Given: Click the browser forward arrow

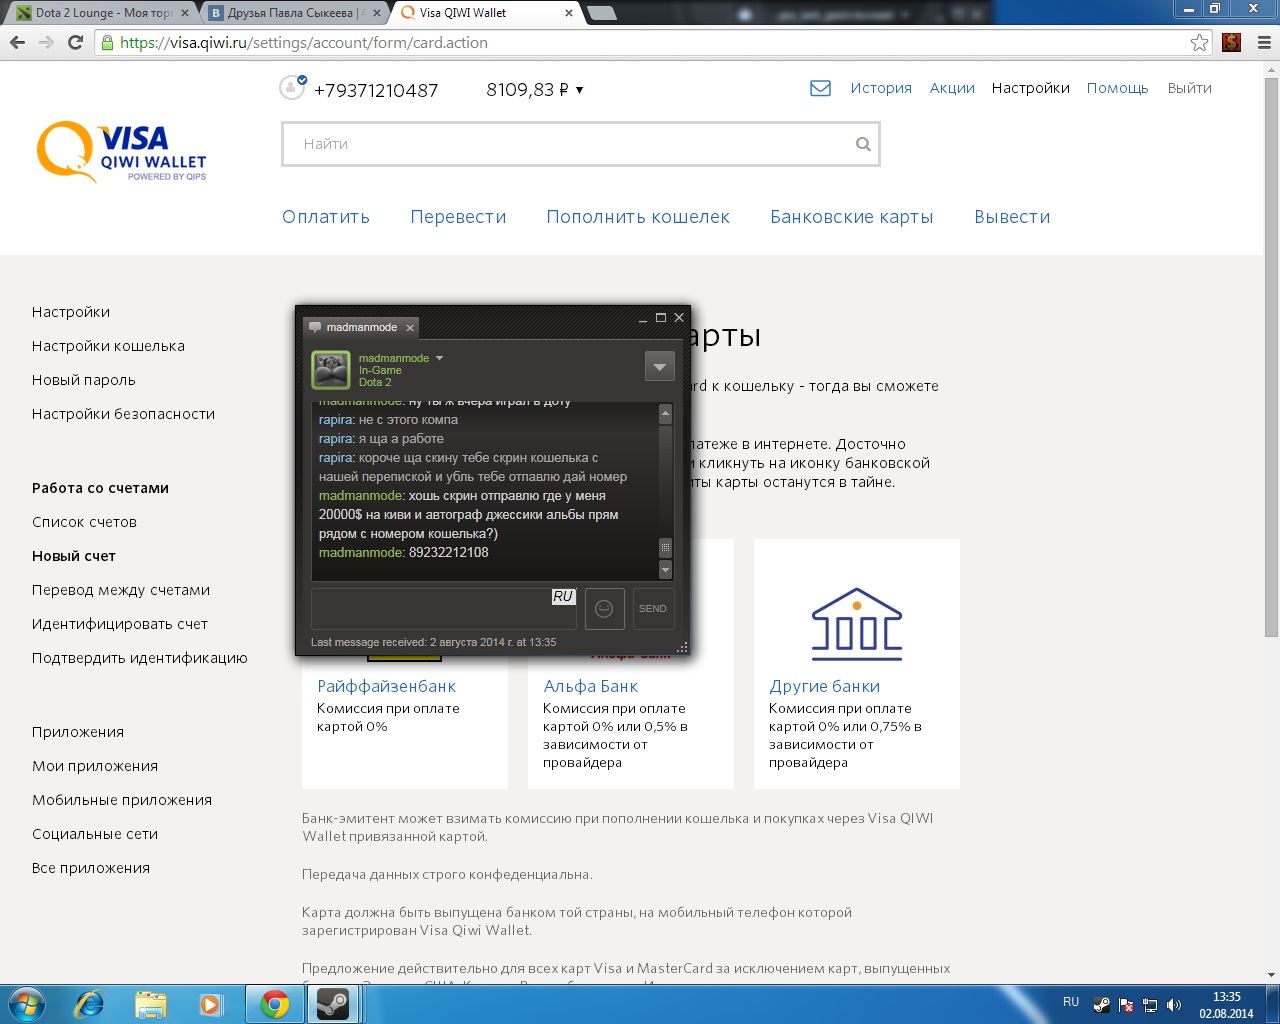Looking at the screenshot, I should [46, 42].
